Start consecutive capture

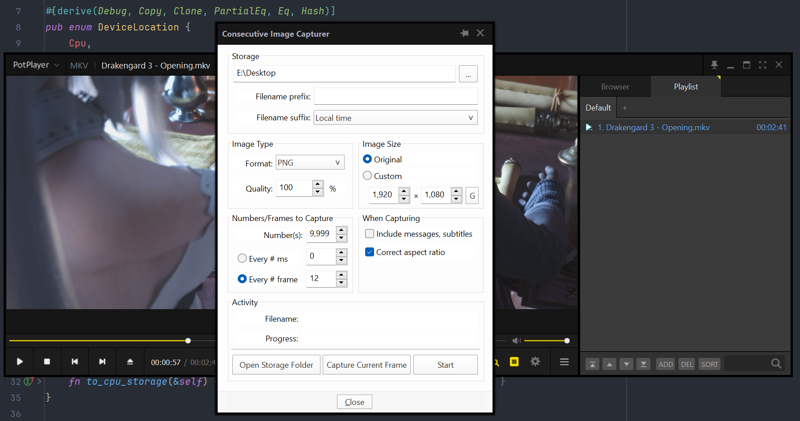445,365
